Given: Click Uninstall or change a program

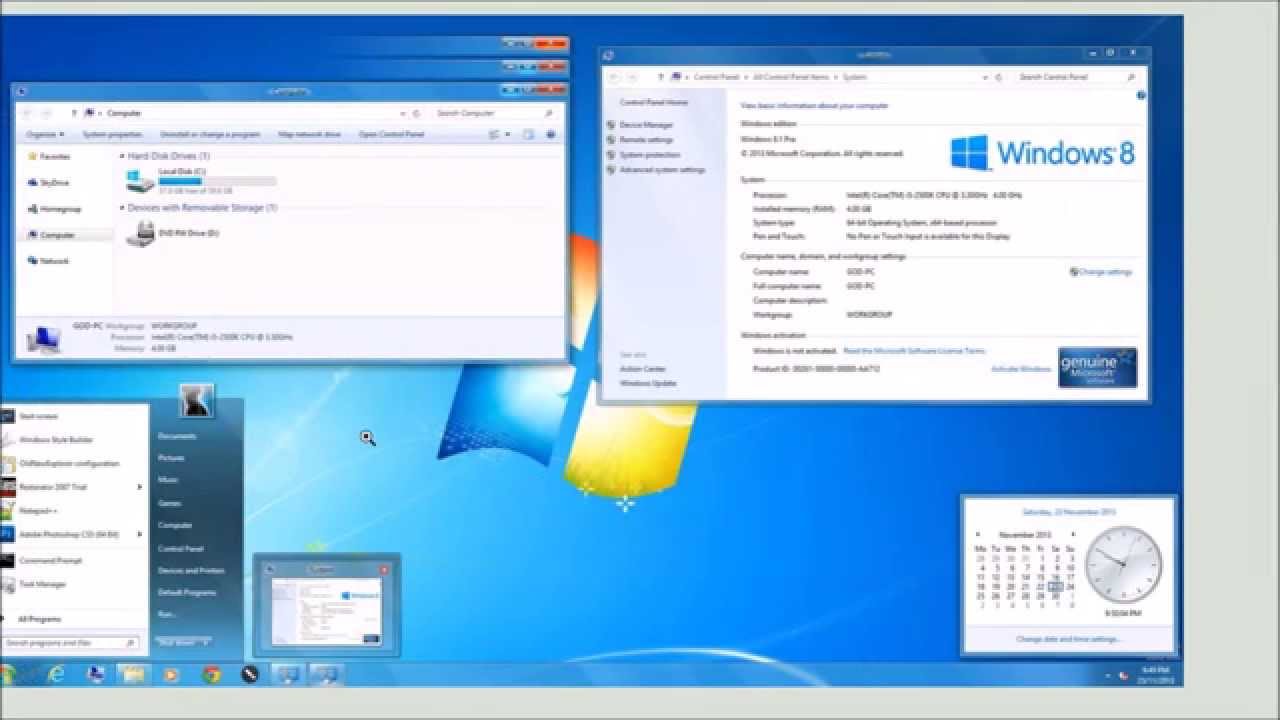Looking at the screenshot, I should tap(210, 134).
